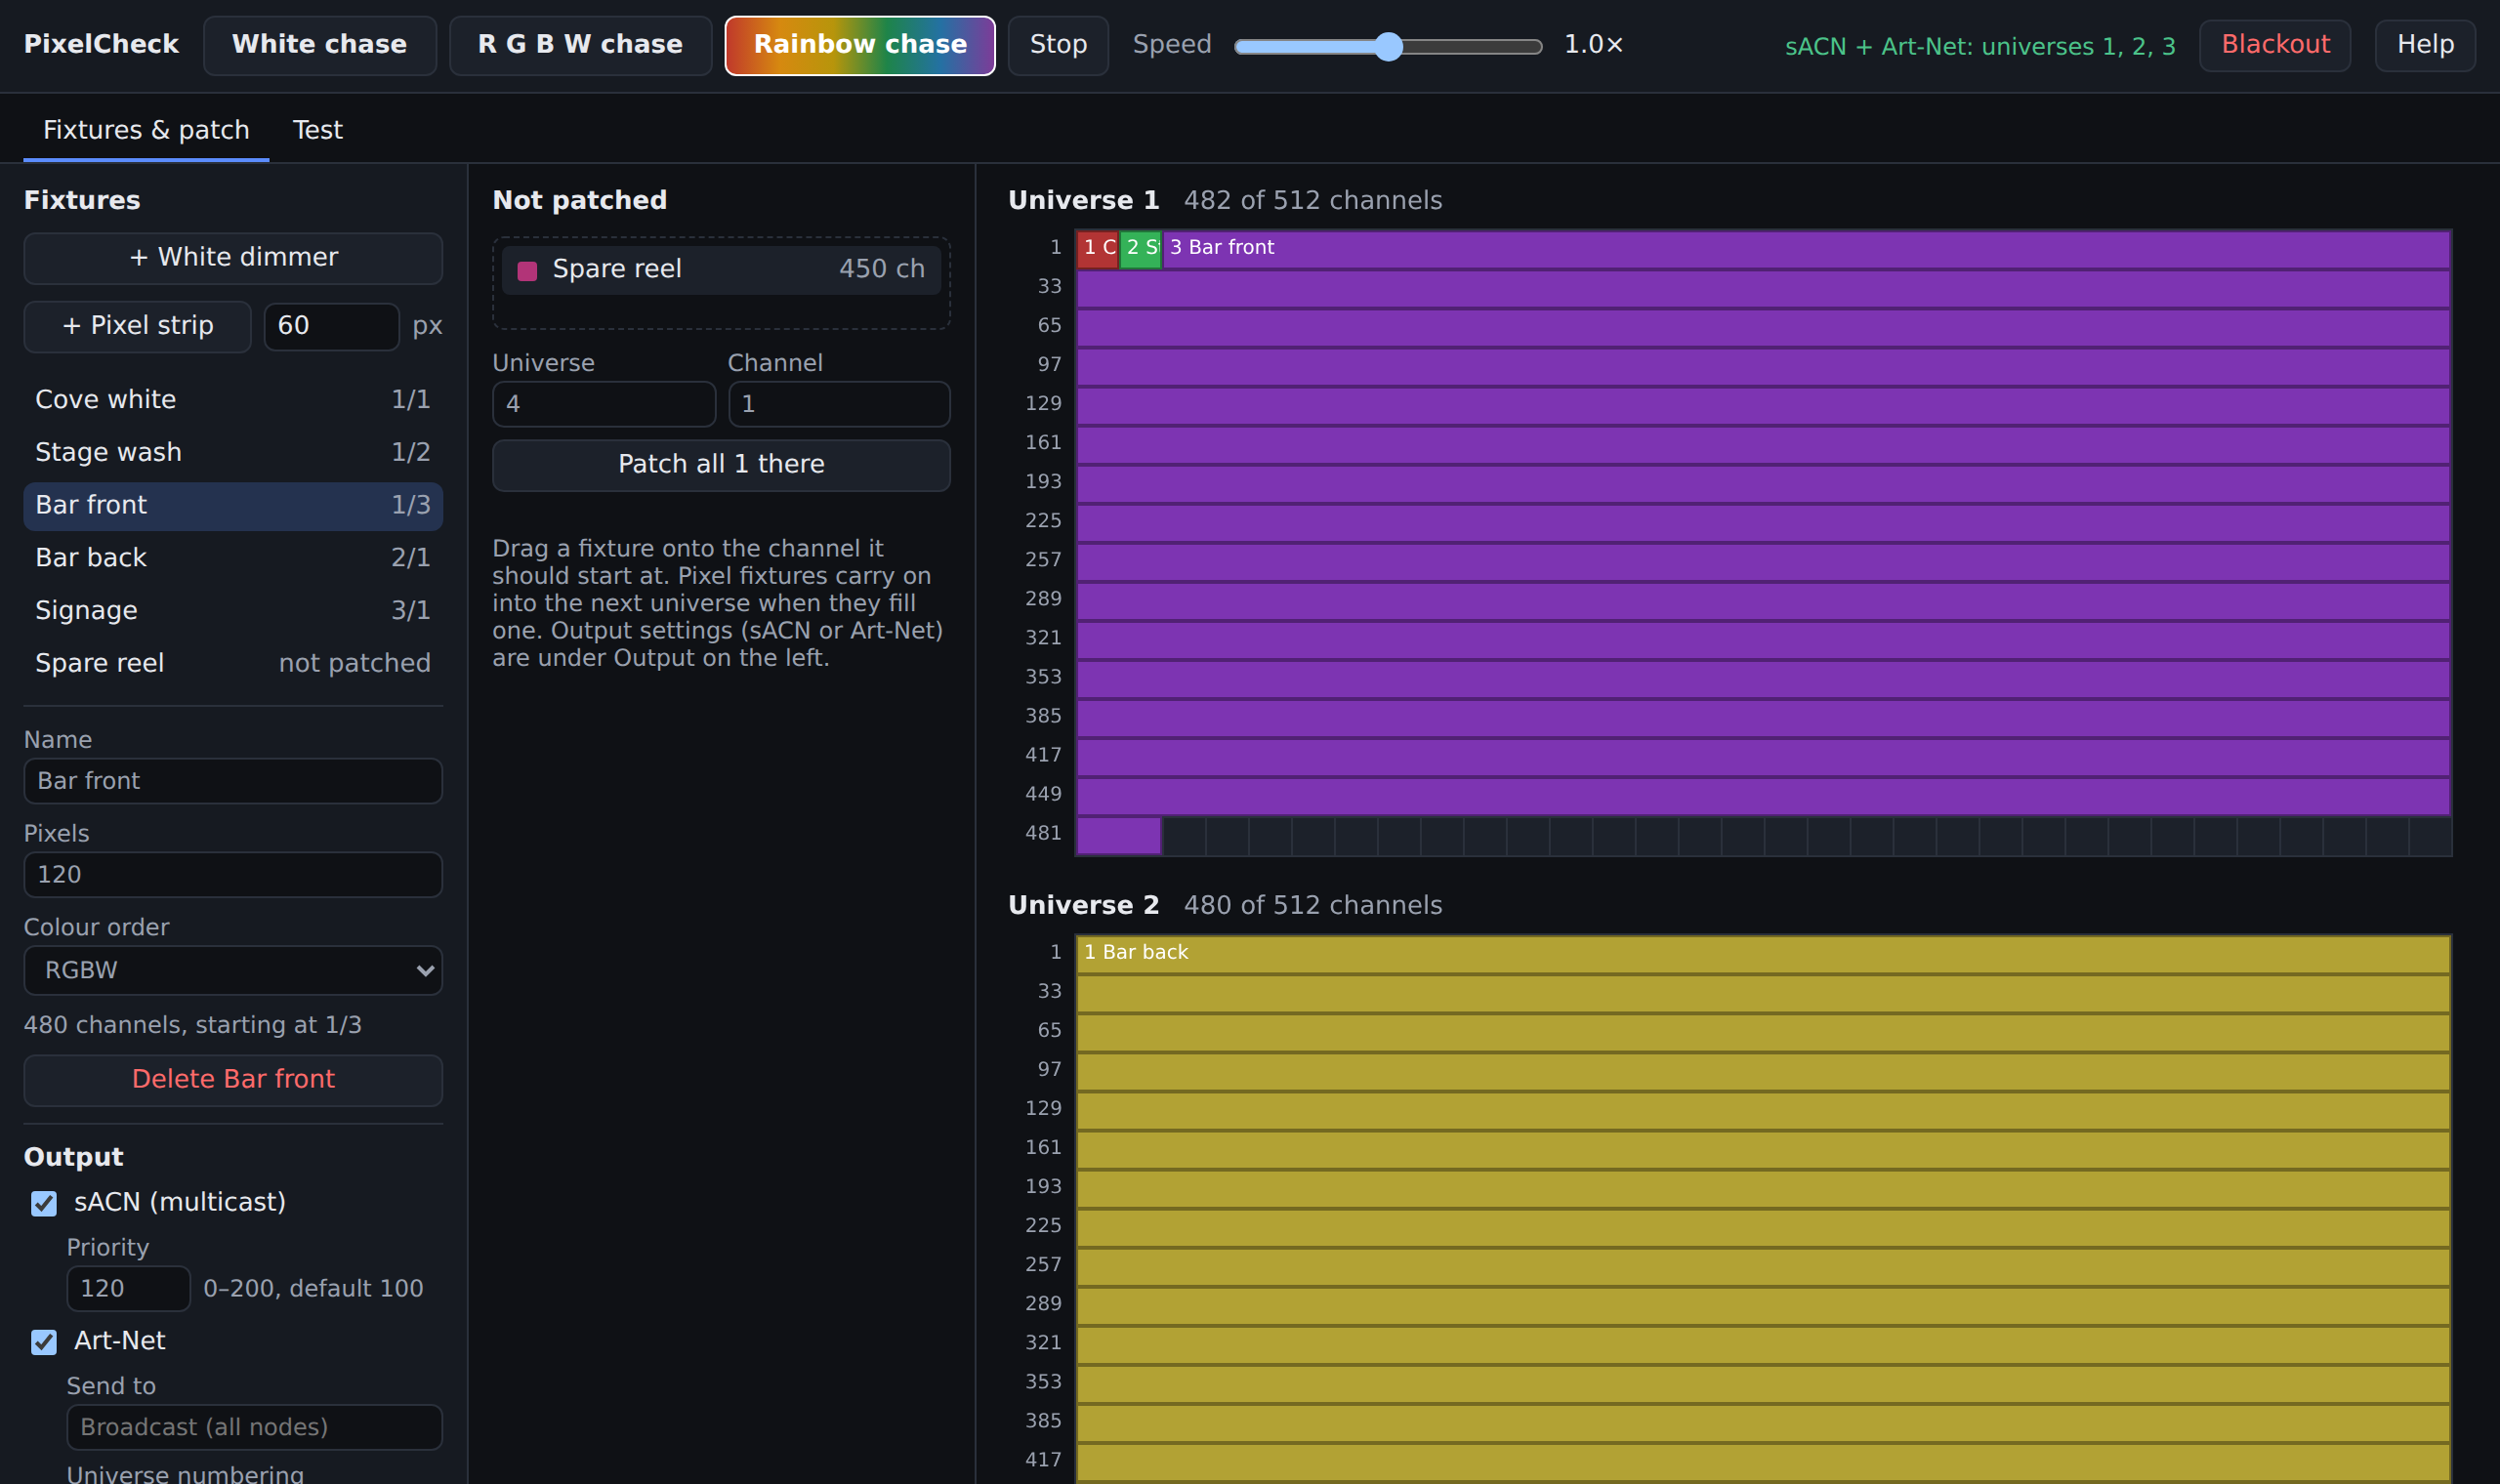Viewport: 2500px width, 1484px height.
Task: Edit the Art-Net Send to field
Action: pyautogui.click(x=254, y=1427)
